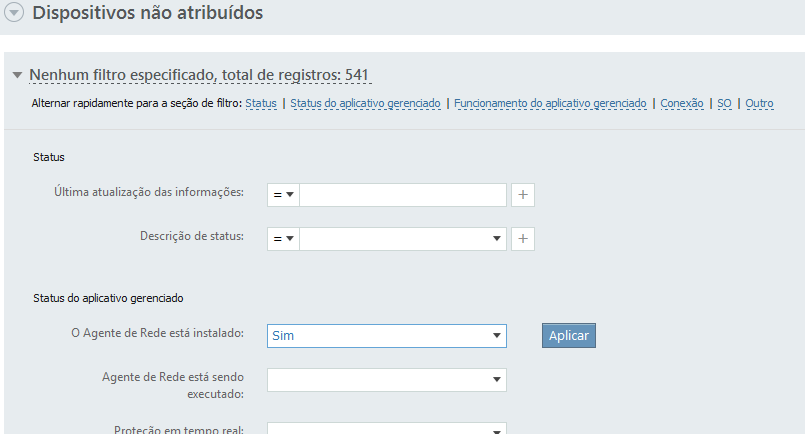The height and width of the screenshot is (434, 805).
Task: Jump to Conexão filter section
Action: [682, 103]
